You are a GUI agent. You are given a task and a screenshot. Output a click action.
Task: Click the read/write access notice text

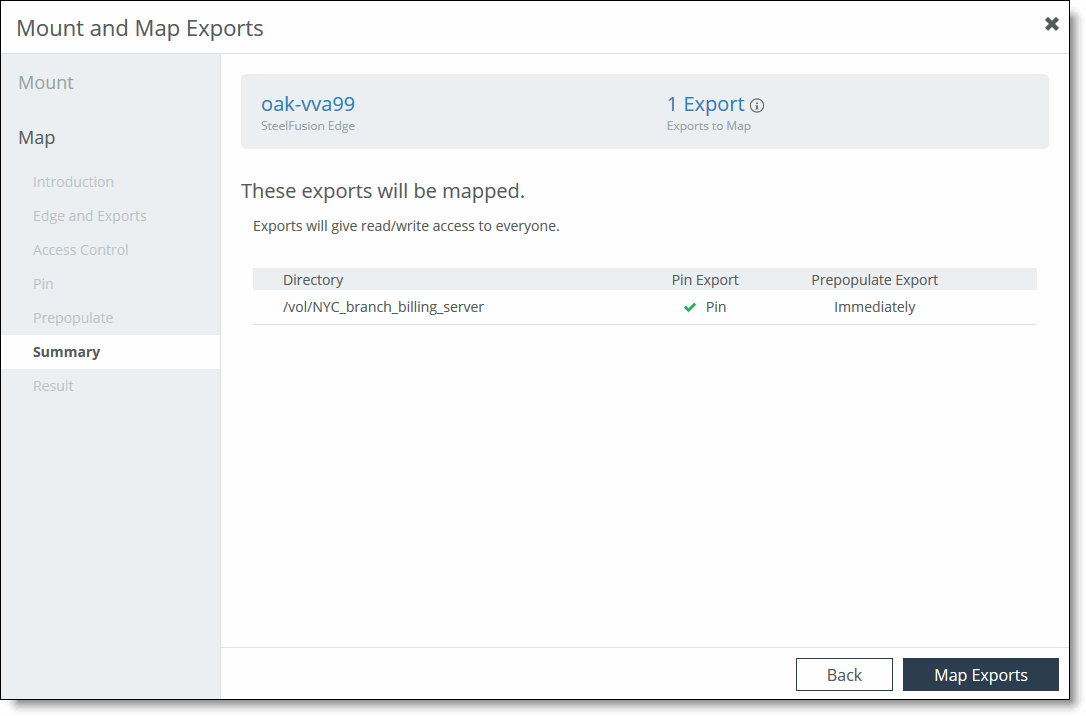coord(407,226)
